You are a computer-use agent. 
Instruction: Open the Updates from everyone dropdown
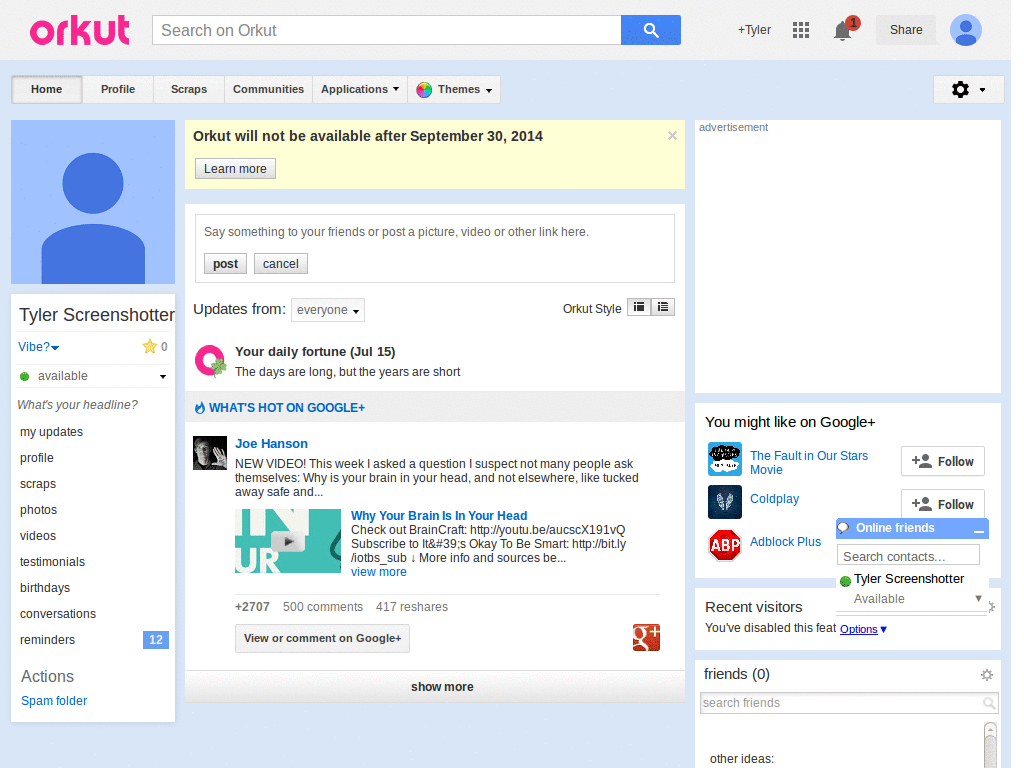coord(328,310)
